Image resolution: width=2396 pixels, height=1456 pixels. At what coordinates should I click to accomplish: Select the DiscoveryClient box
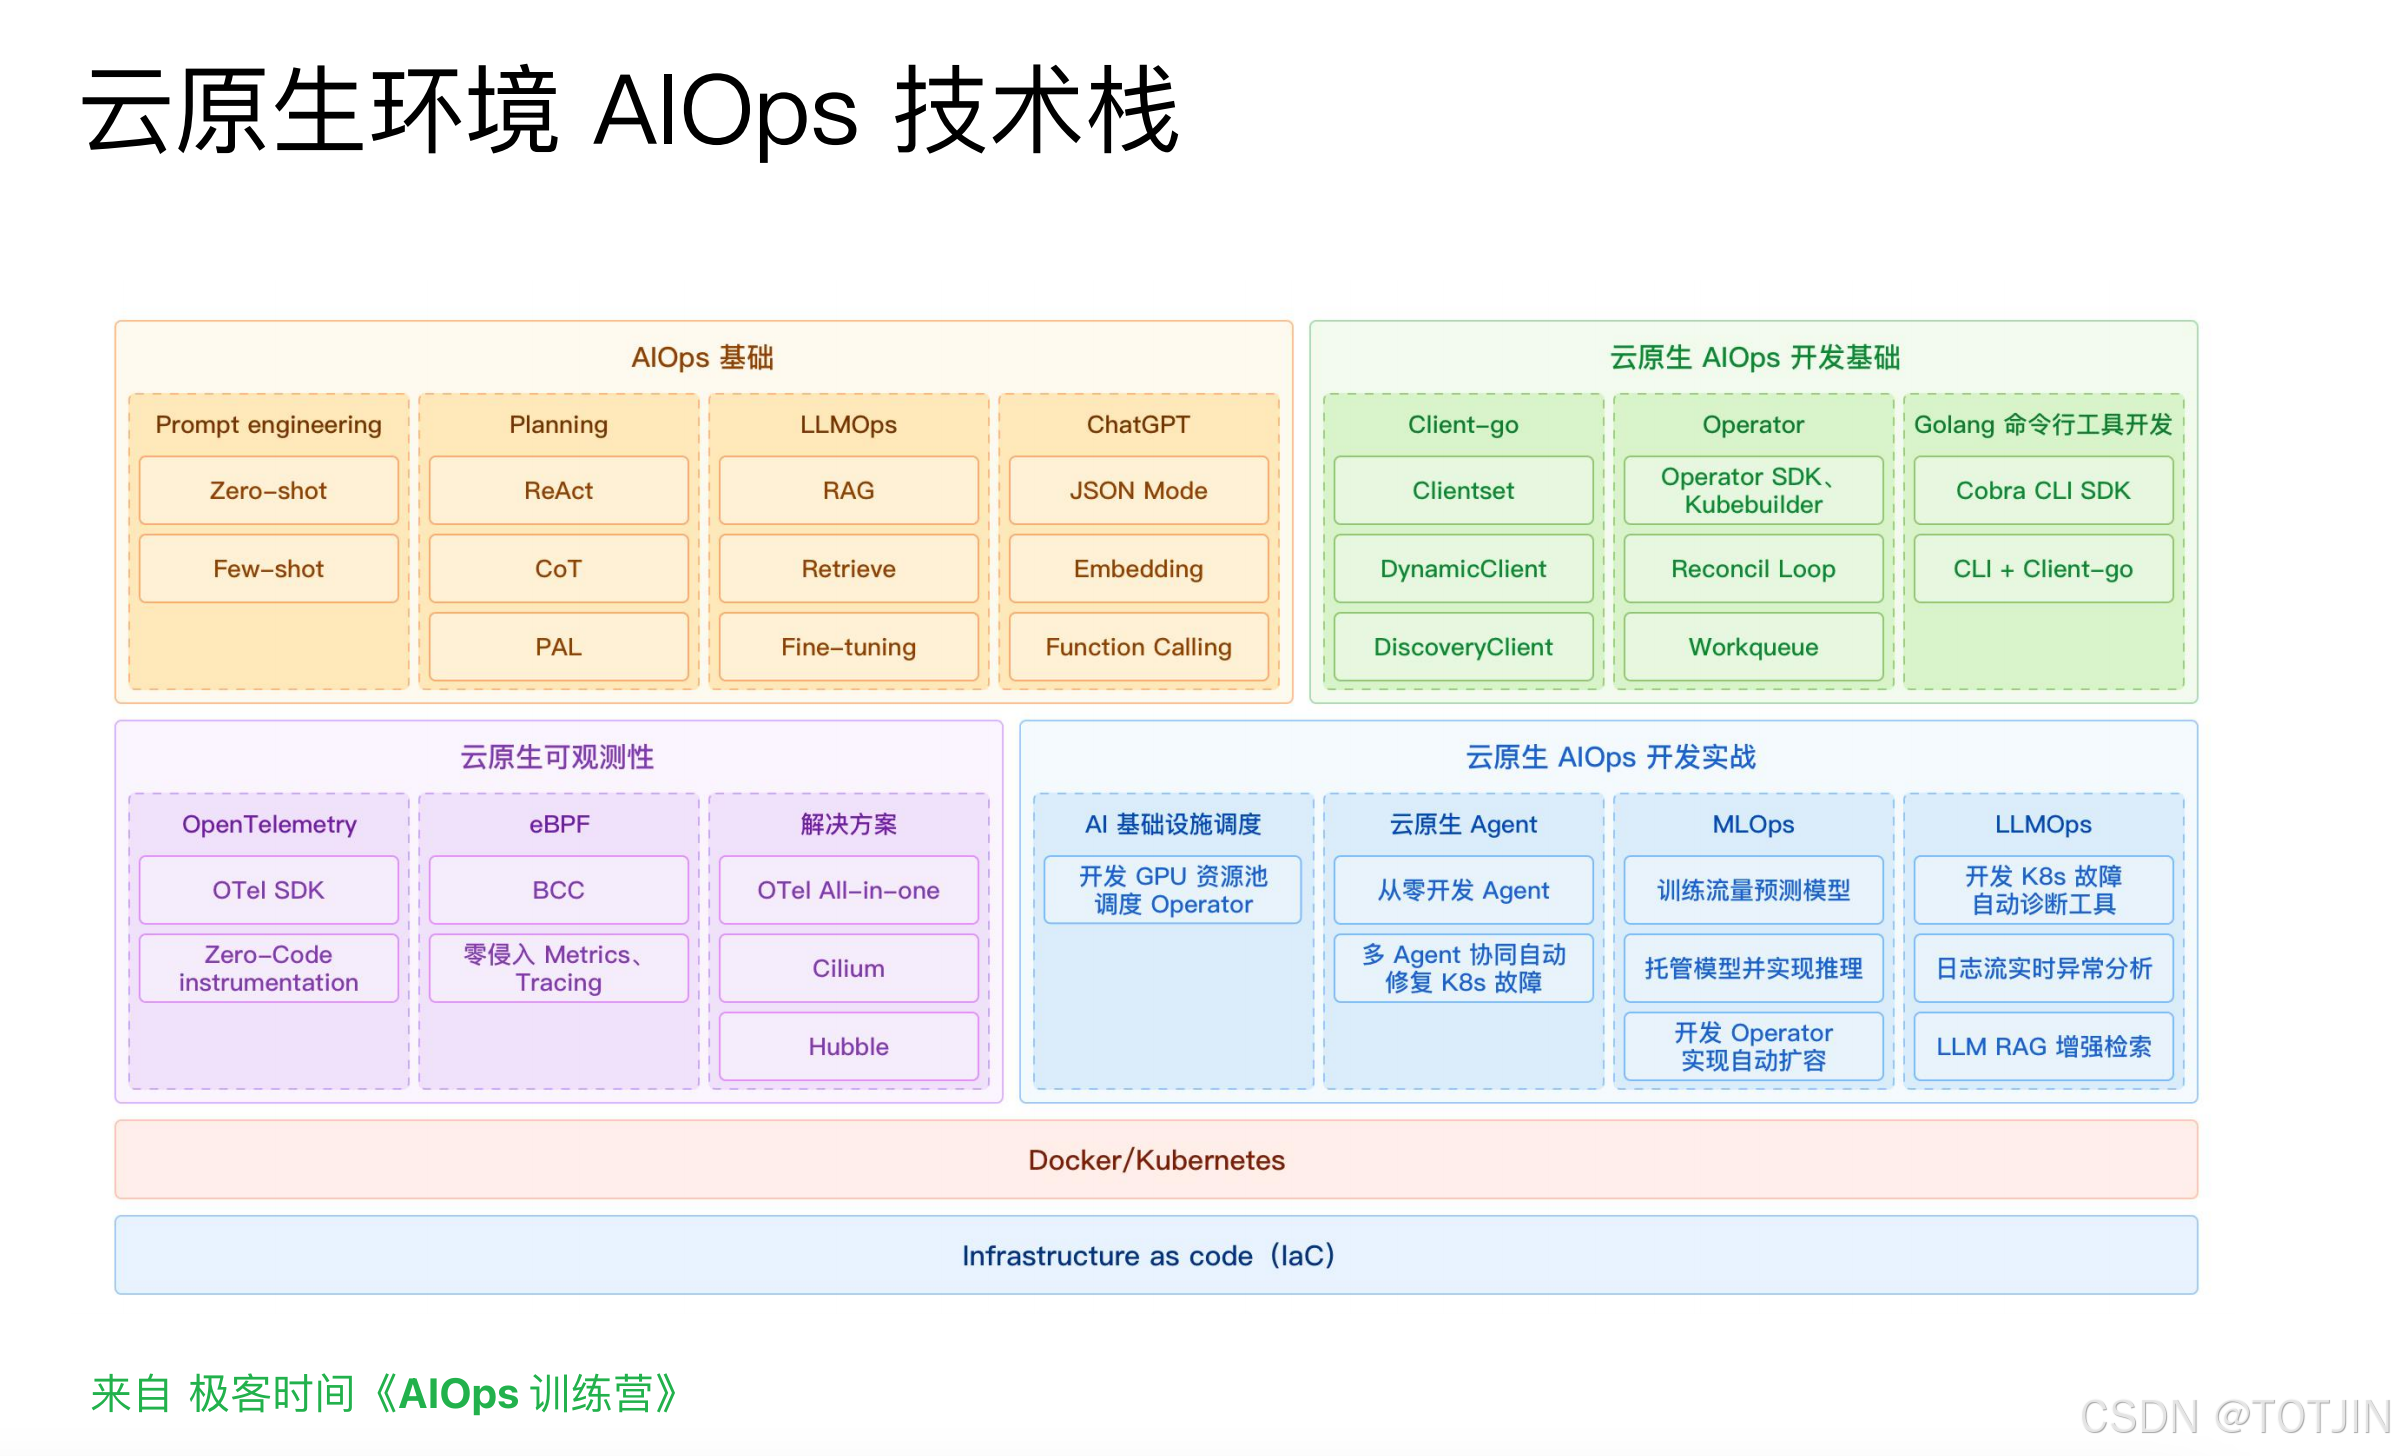click(x=1463, y=647)
